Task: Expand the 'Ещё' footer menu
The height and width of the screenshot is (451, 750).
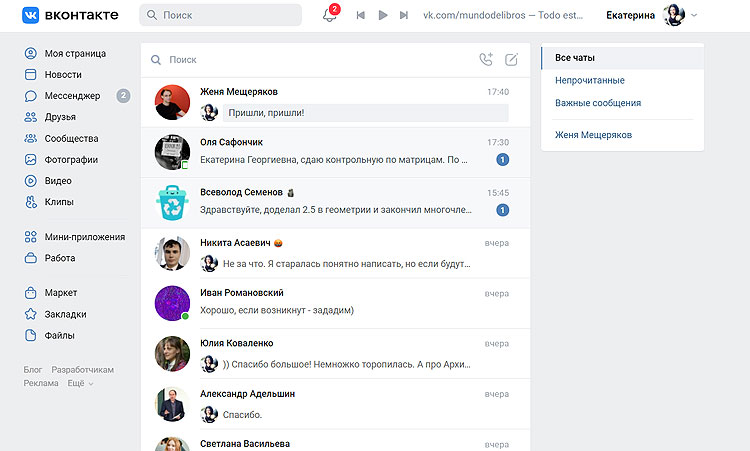Action: 79,383
